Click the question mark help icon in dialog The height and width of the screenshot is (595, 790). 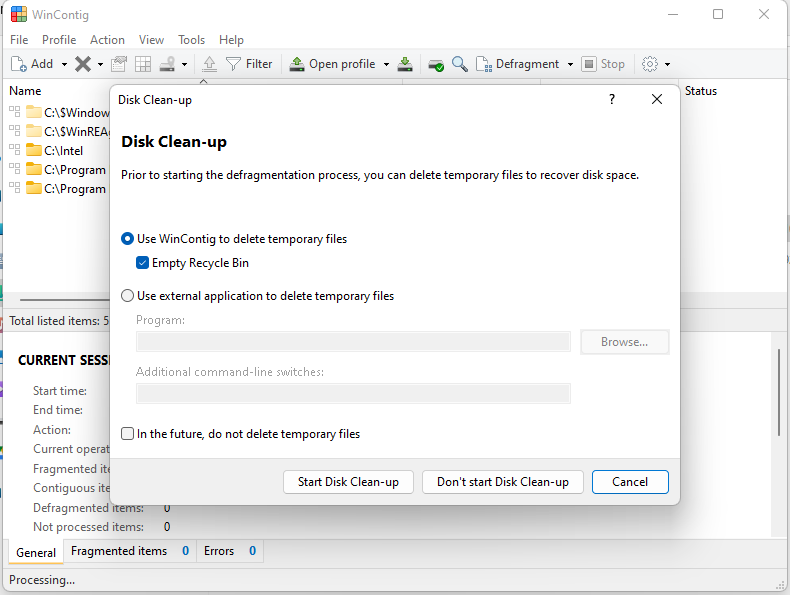click(x=611, y=99)
